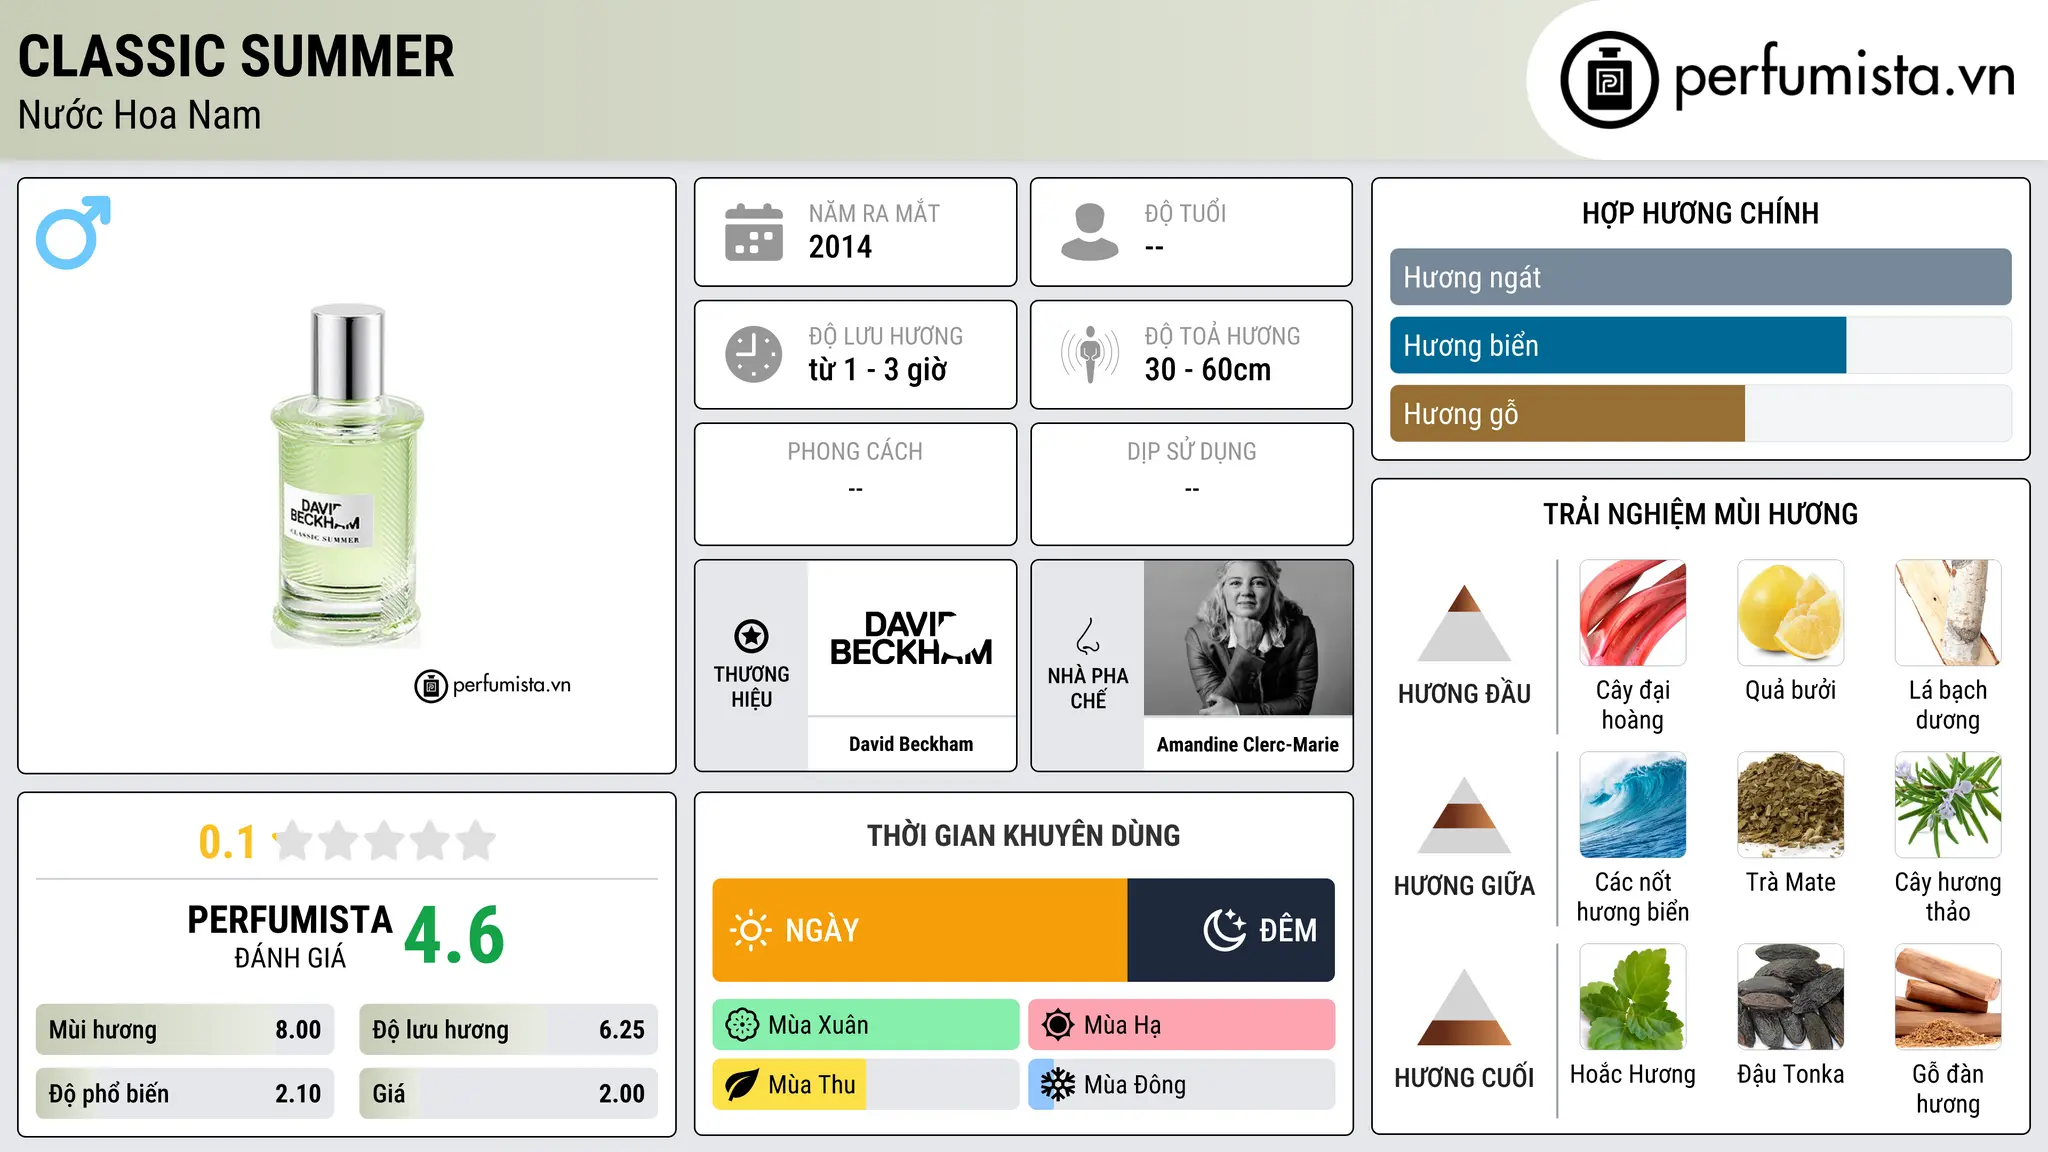This screenshot has width=2048, height=1152.
Task: Open the David Beckham brand logo
Action: [x=911, y=638]
